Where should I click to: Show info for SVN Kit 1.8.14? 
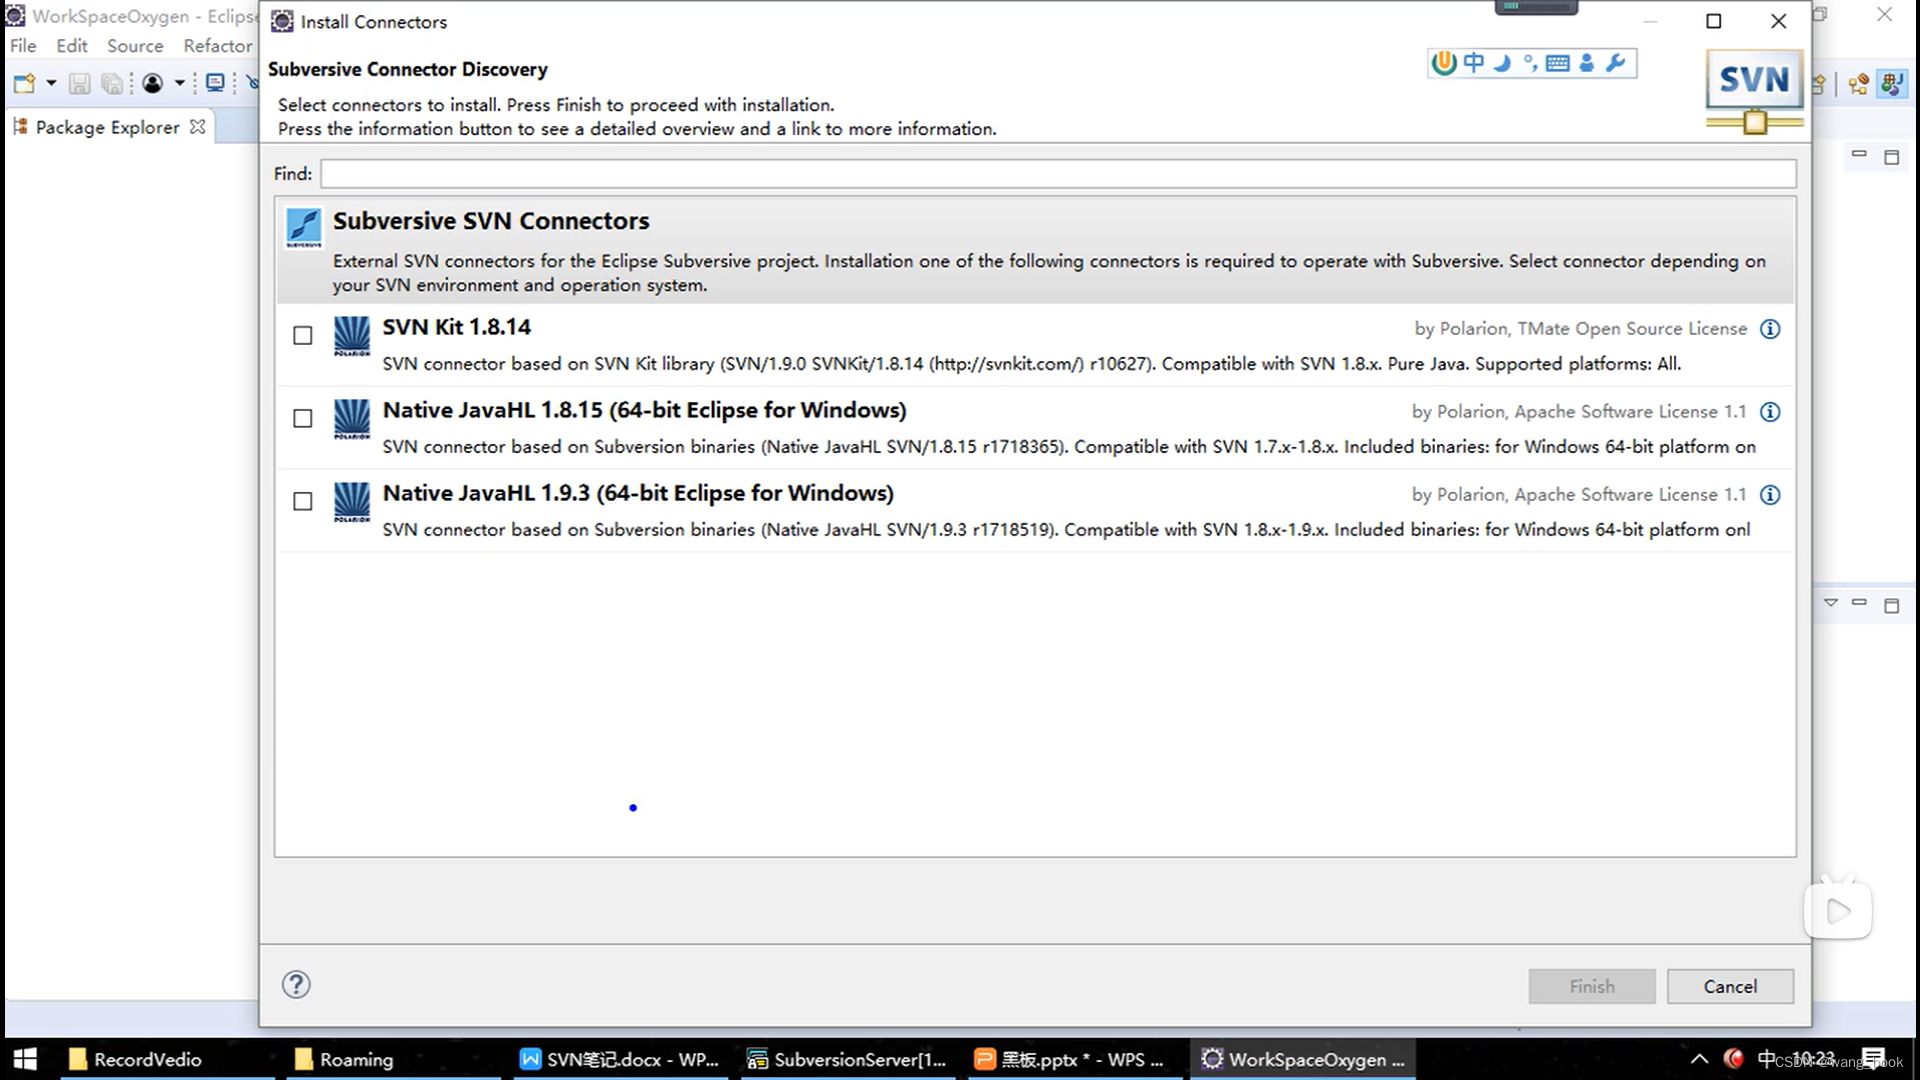click(x=1770, y=329)
